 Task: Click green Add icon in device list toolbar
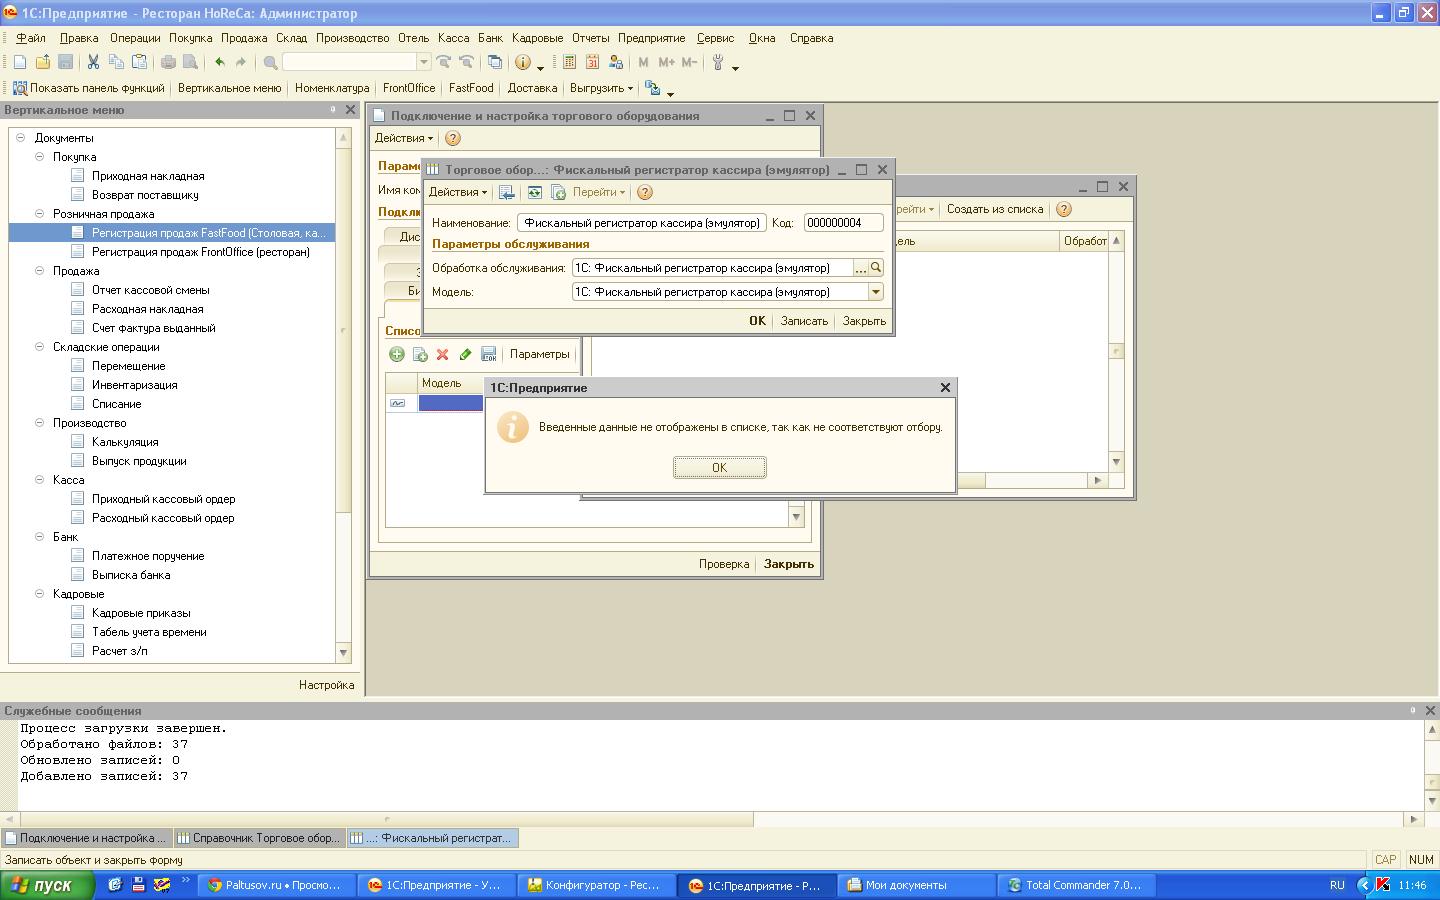point(397,354)
